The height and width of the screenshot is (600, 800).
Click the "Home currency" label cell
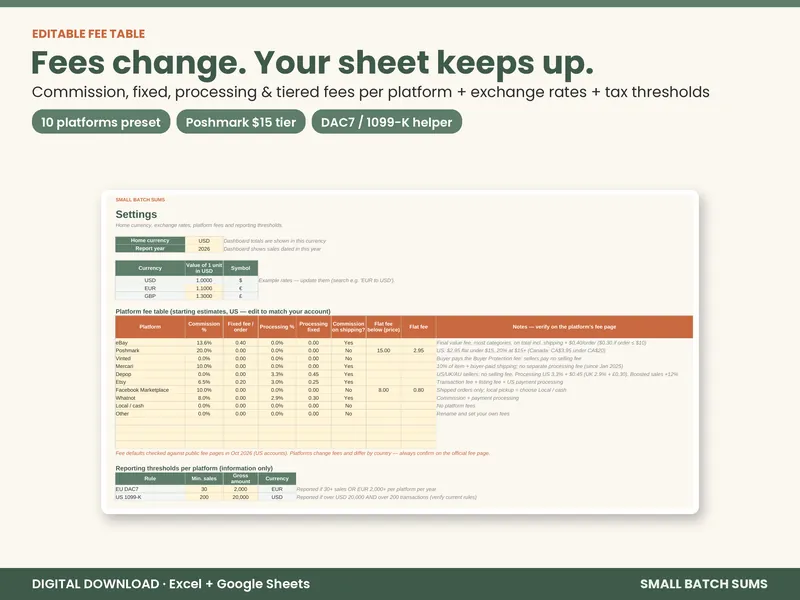[x=150, y=241]
